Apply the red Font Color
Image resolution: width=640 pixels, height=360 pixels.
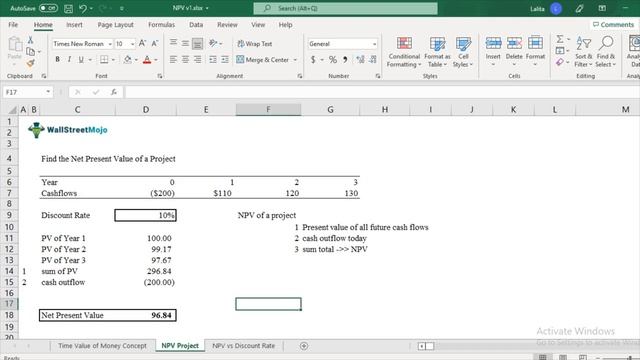coord(147,60)
